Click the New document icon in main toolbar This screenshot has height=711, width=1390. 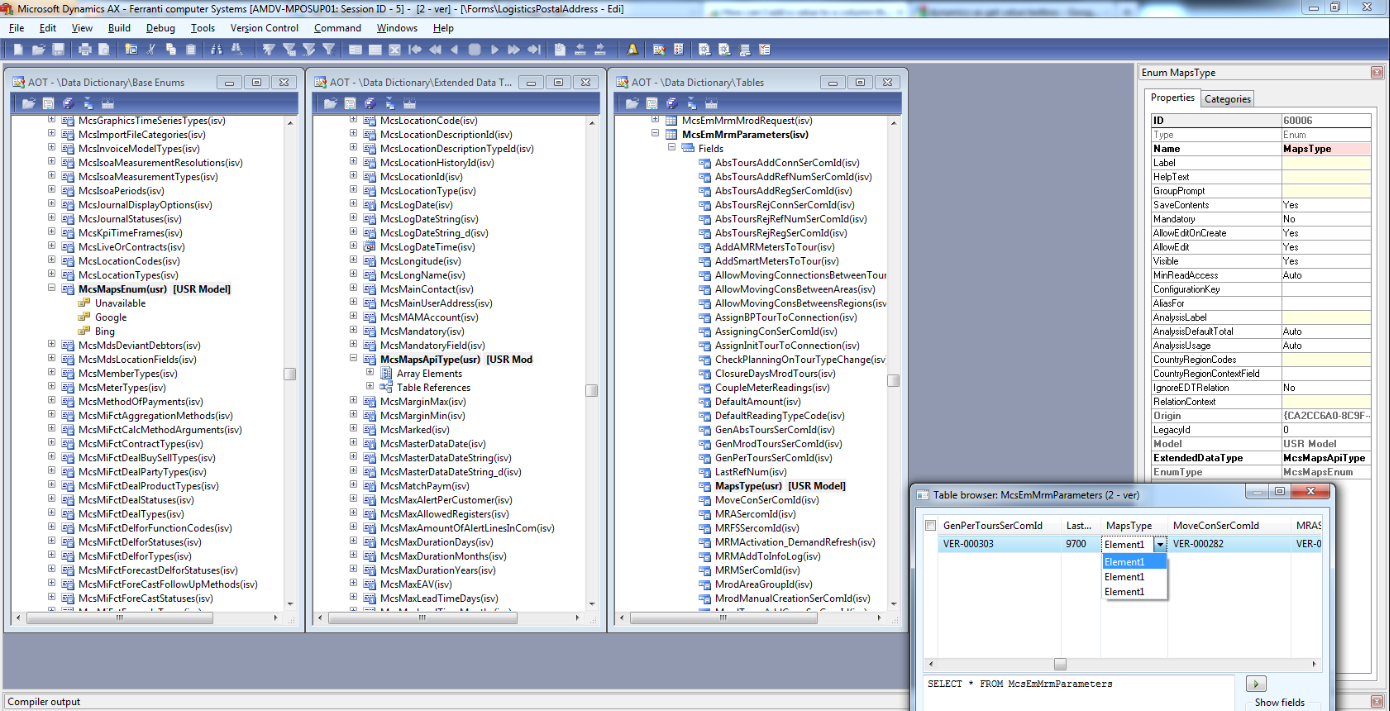[x=18, y=49]
